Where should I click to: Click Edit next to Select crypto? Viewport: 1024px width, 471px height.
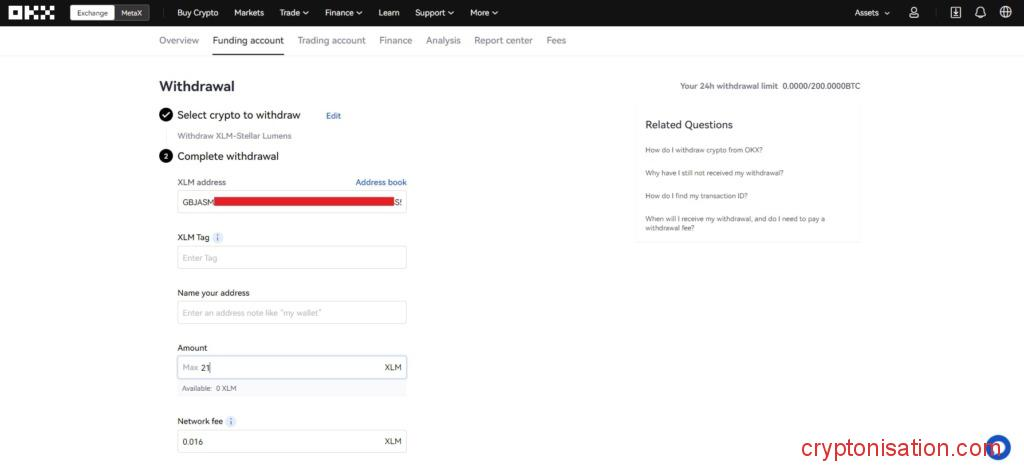pos(333,116)
